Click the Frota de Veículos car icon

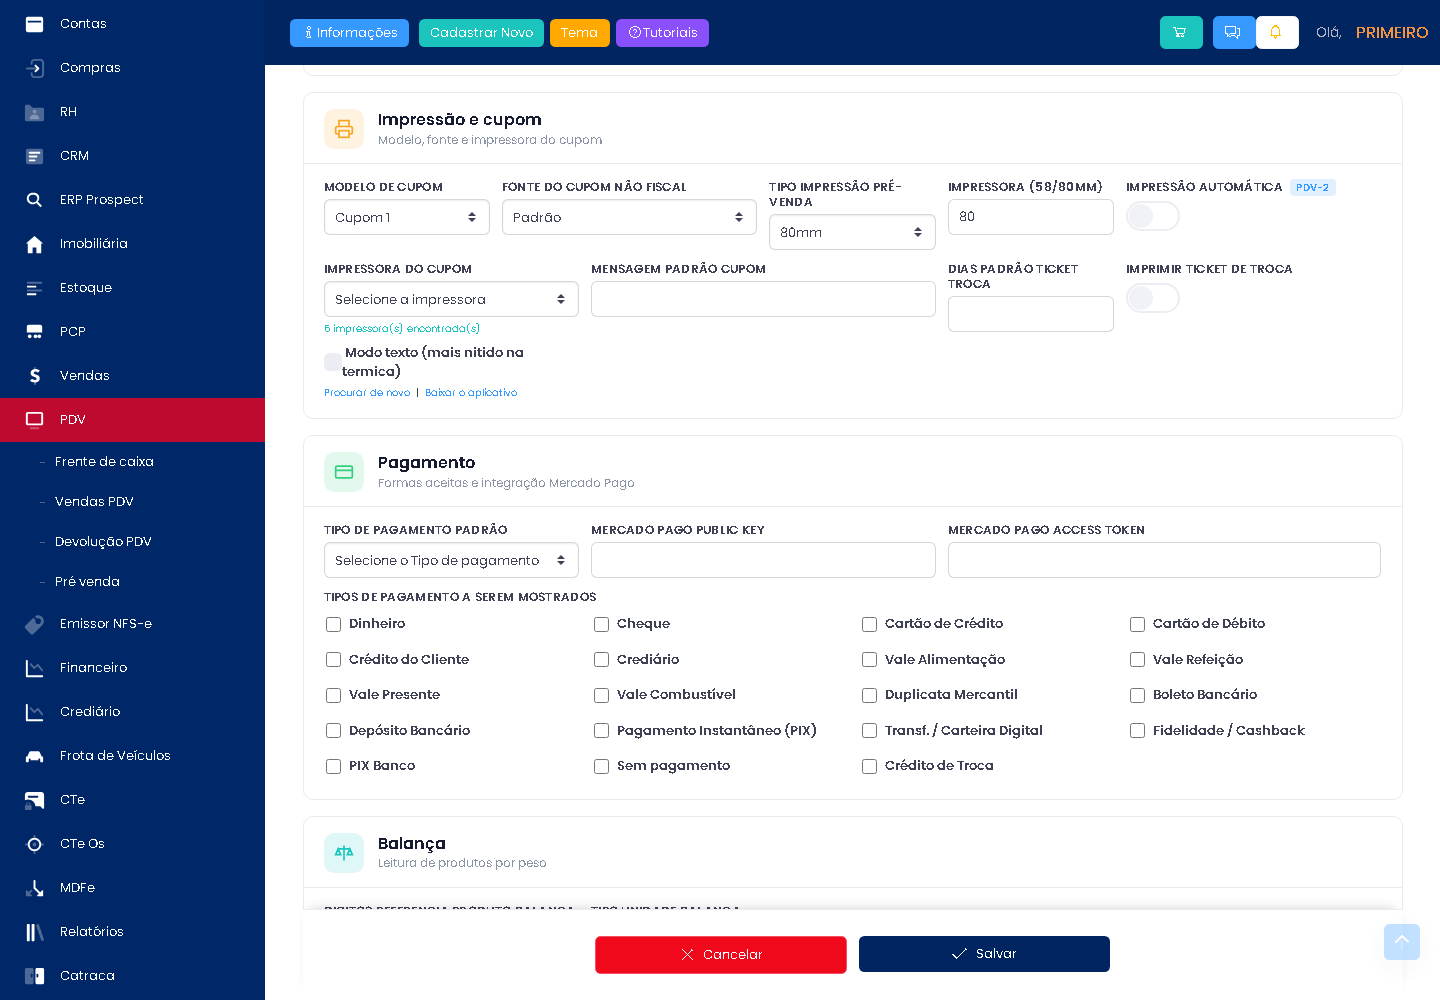click(x=34, y=756)
